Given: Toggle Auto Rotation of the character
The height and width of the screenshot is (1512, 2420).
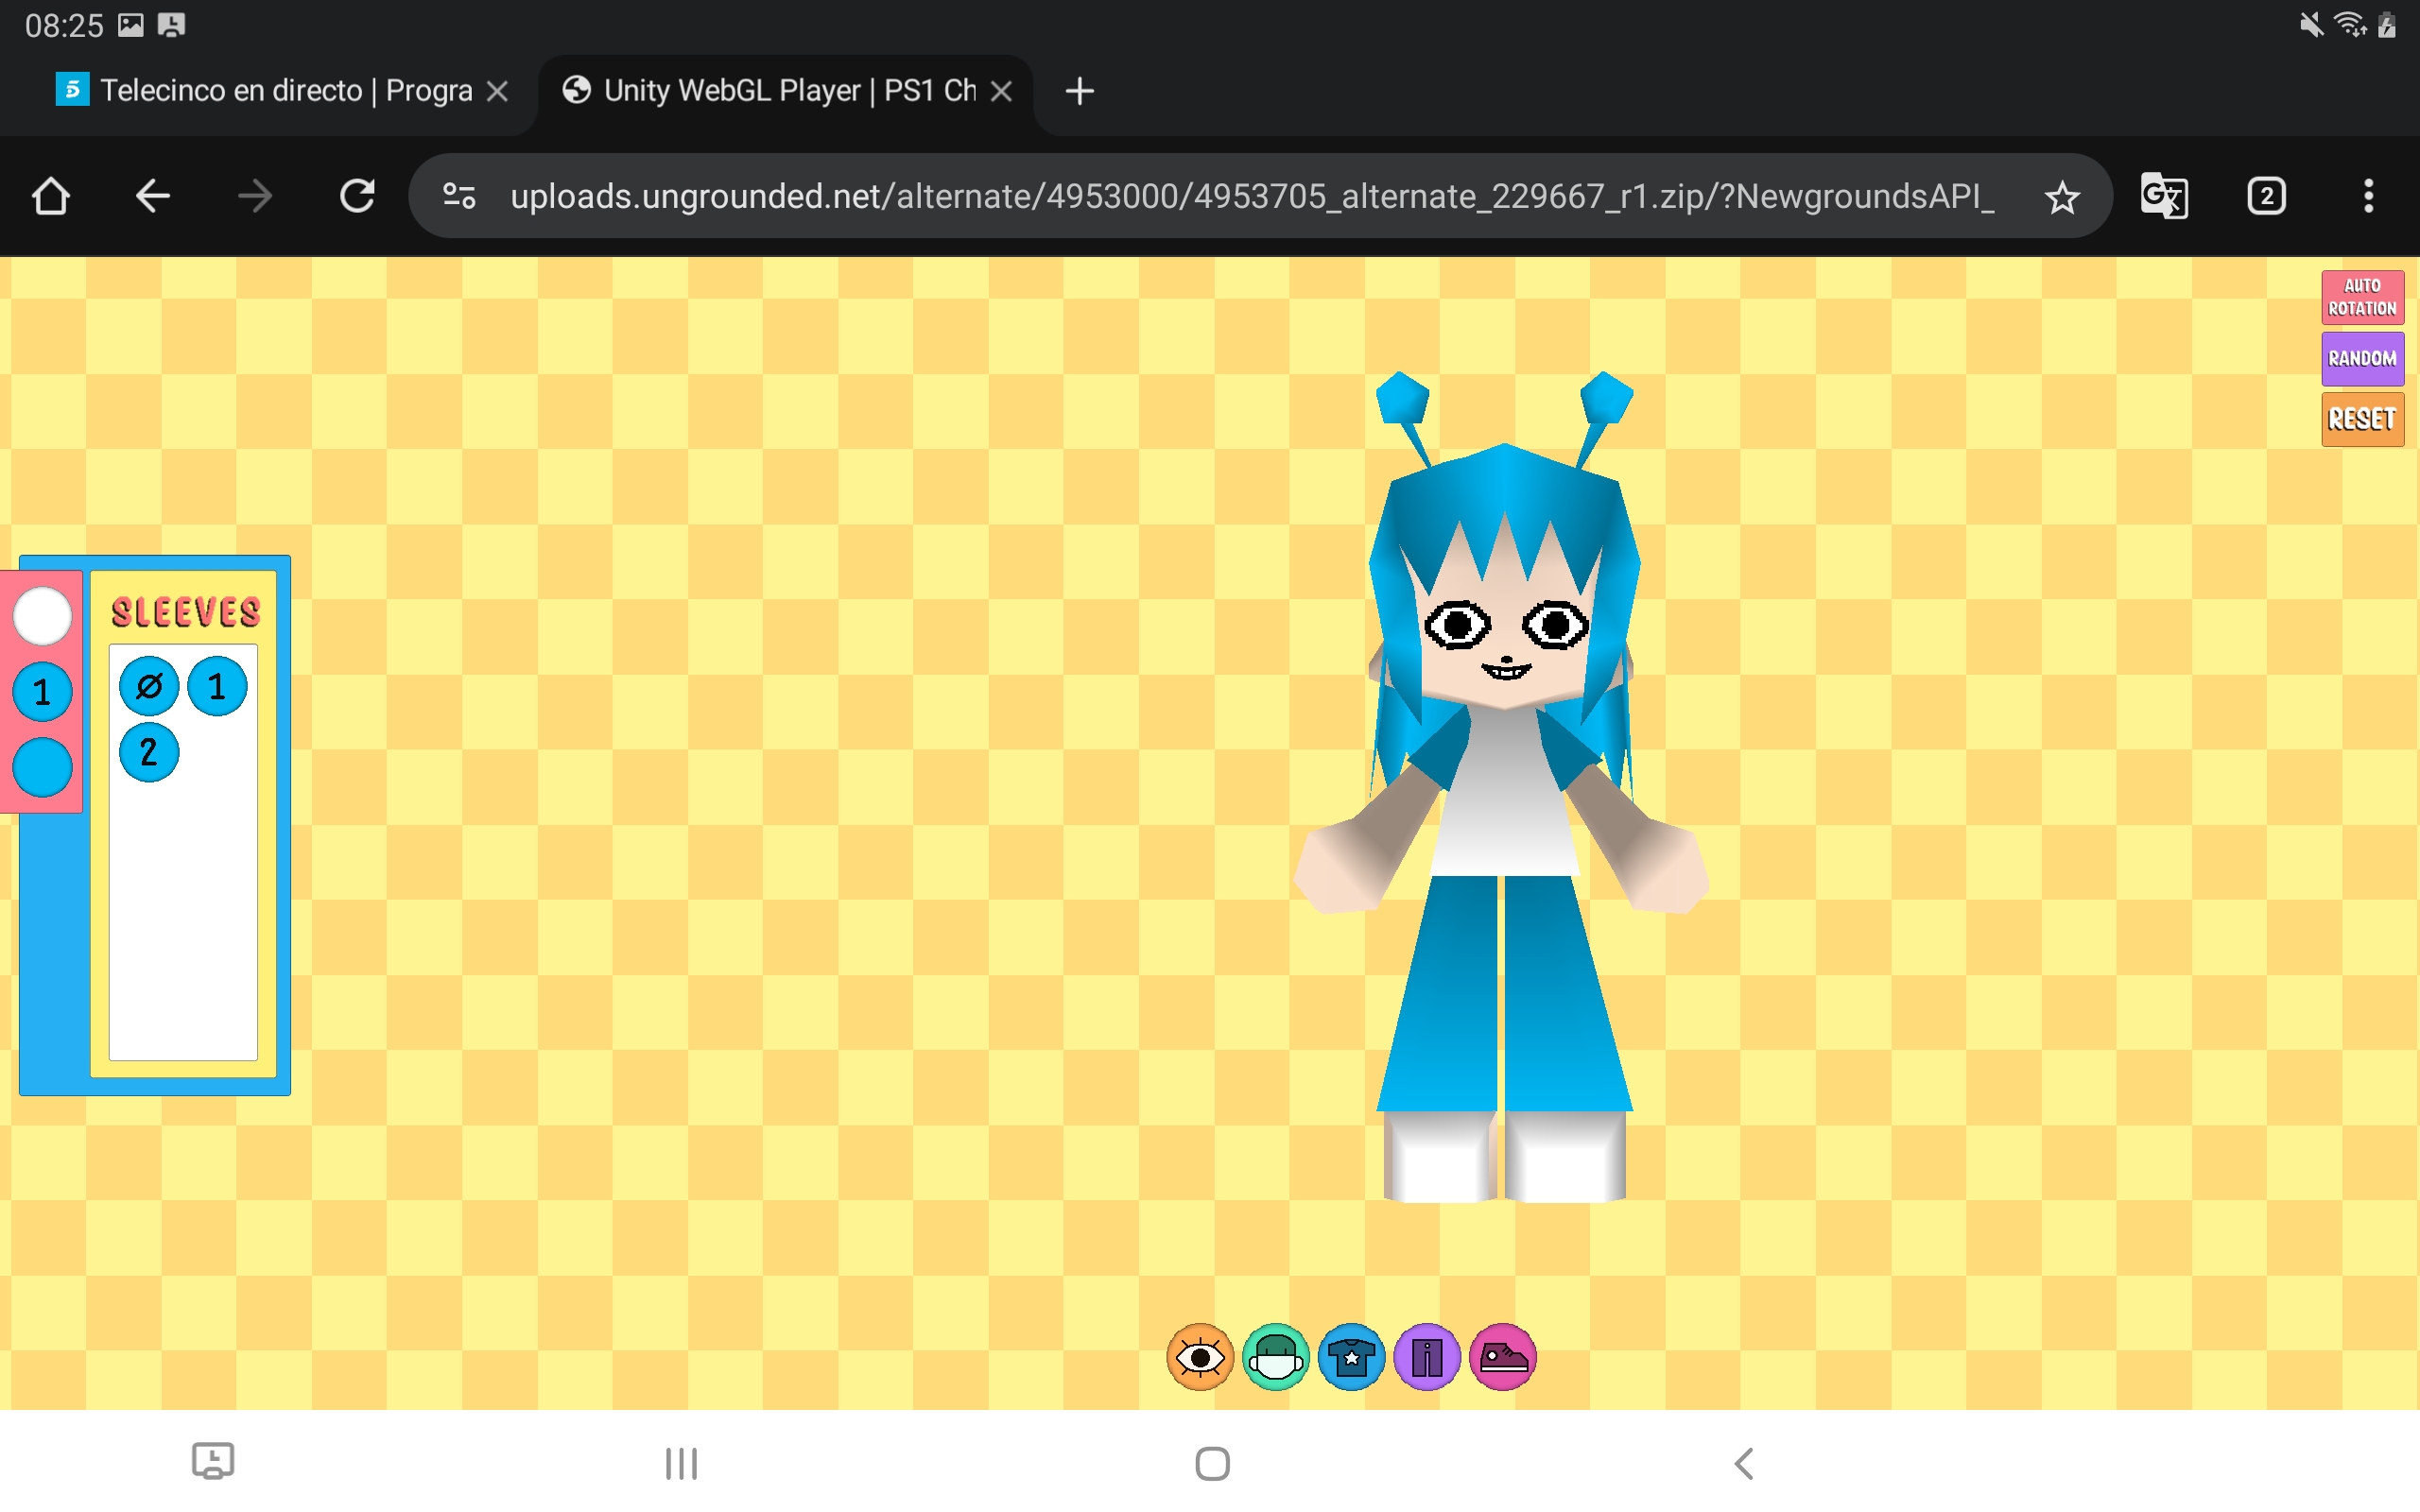Looking at the screenshot, I should [x=2362, y=297].
